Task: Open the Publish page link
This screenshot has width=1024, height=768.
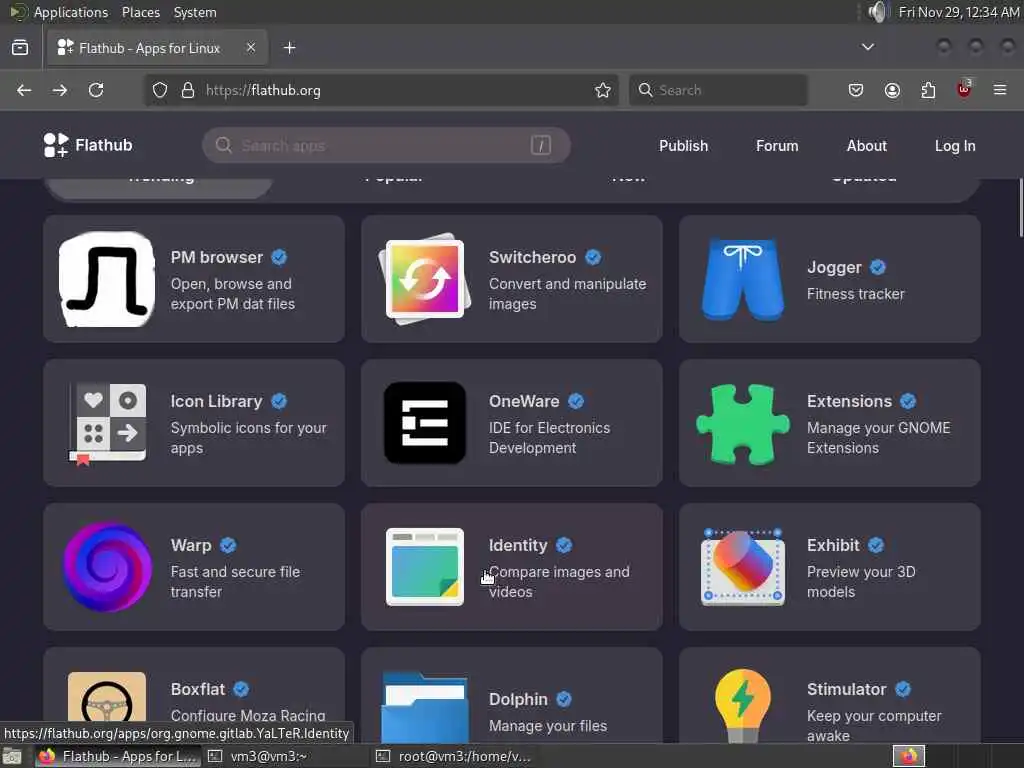Action: (x=683, y=146)
